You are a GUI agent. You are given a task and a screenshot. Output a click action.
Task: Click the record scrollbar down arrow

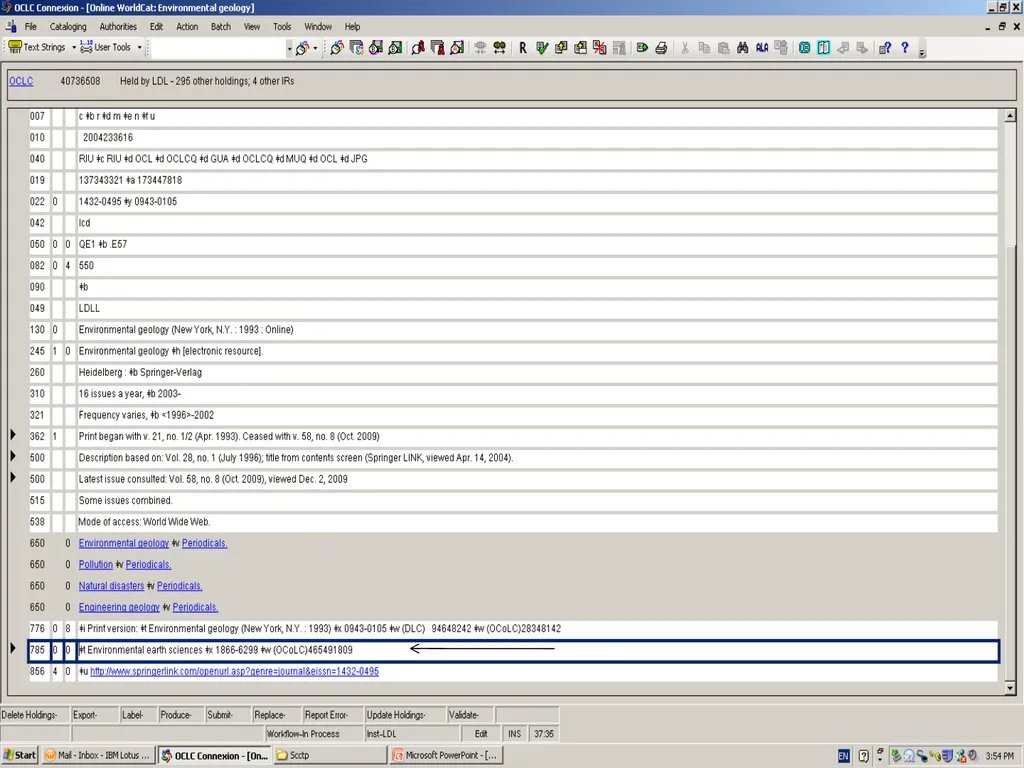pyautogui.click(x=1010, y=688)
